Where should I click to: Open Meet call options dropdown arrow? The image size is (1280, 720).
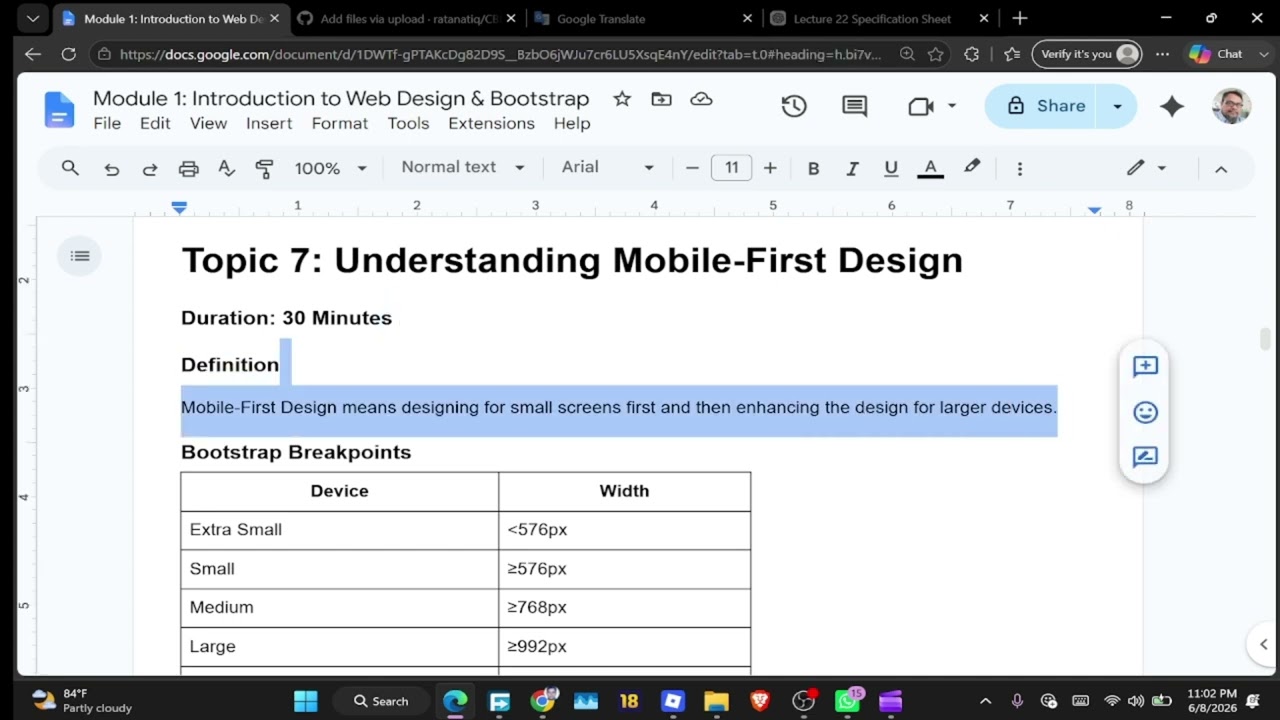[952, 106]
